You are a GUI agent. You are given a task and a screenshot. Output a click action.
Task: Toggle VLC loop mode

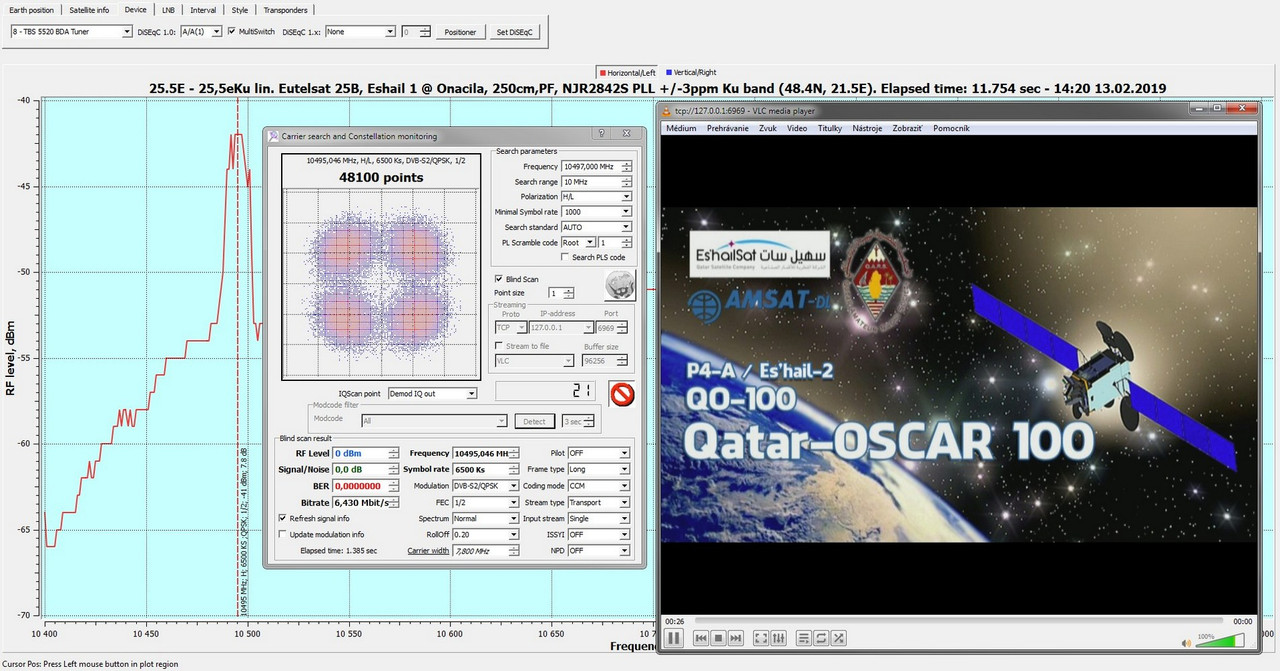[821, 638]
